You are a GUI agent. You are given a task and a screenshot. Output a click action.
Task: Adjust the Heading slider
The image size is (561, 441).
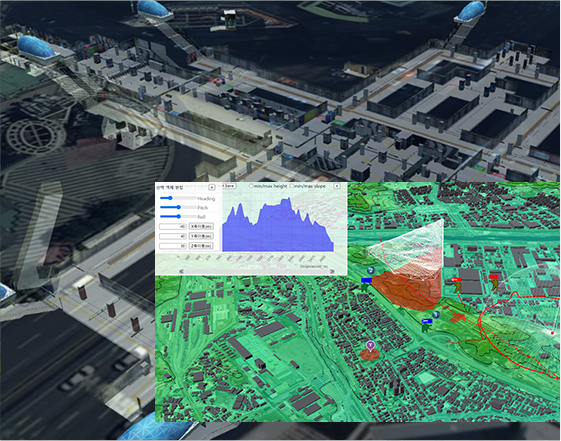tap(177, 198)
